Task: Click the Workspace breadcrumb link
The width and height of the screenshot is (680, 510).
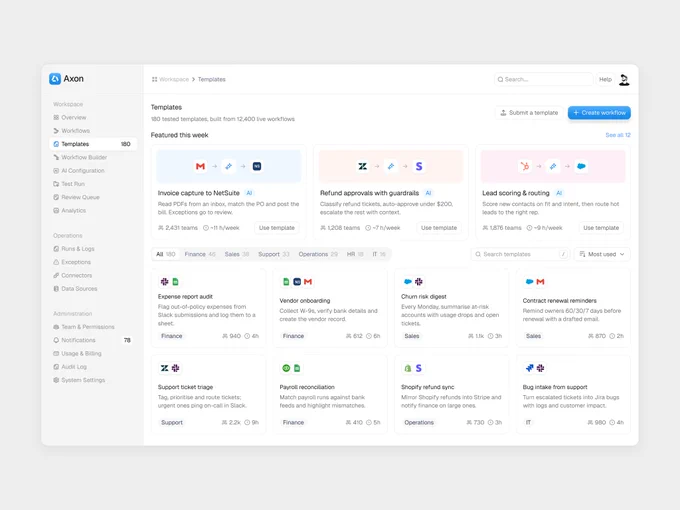Action: 174,79
